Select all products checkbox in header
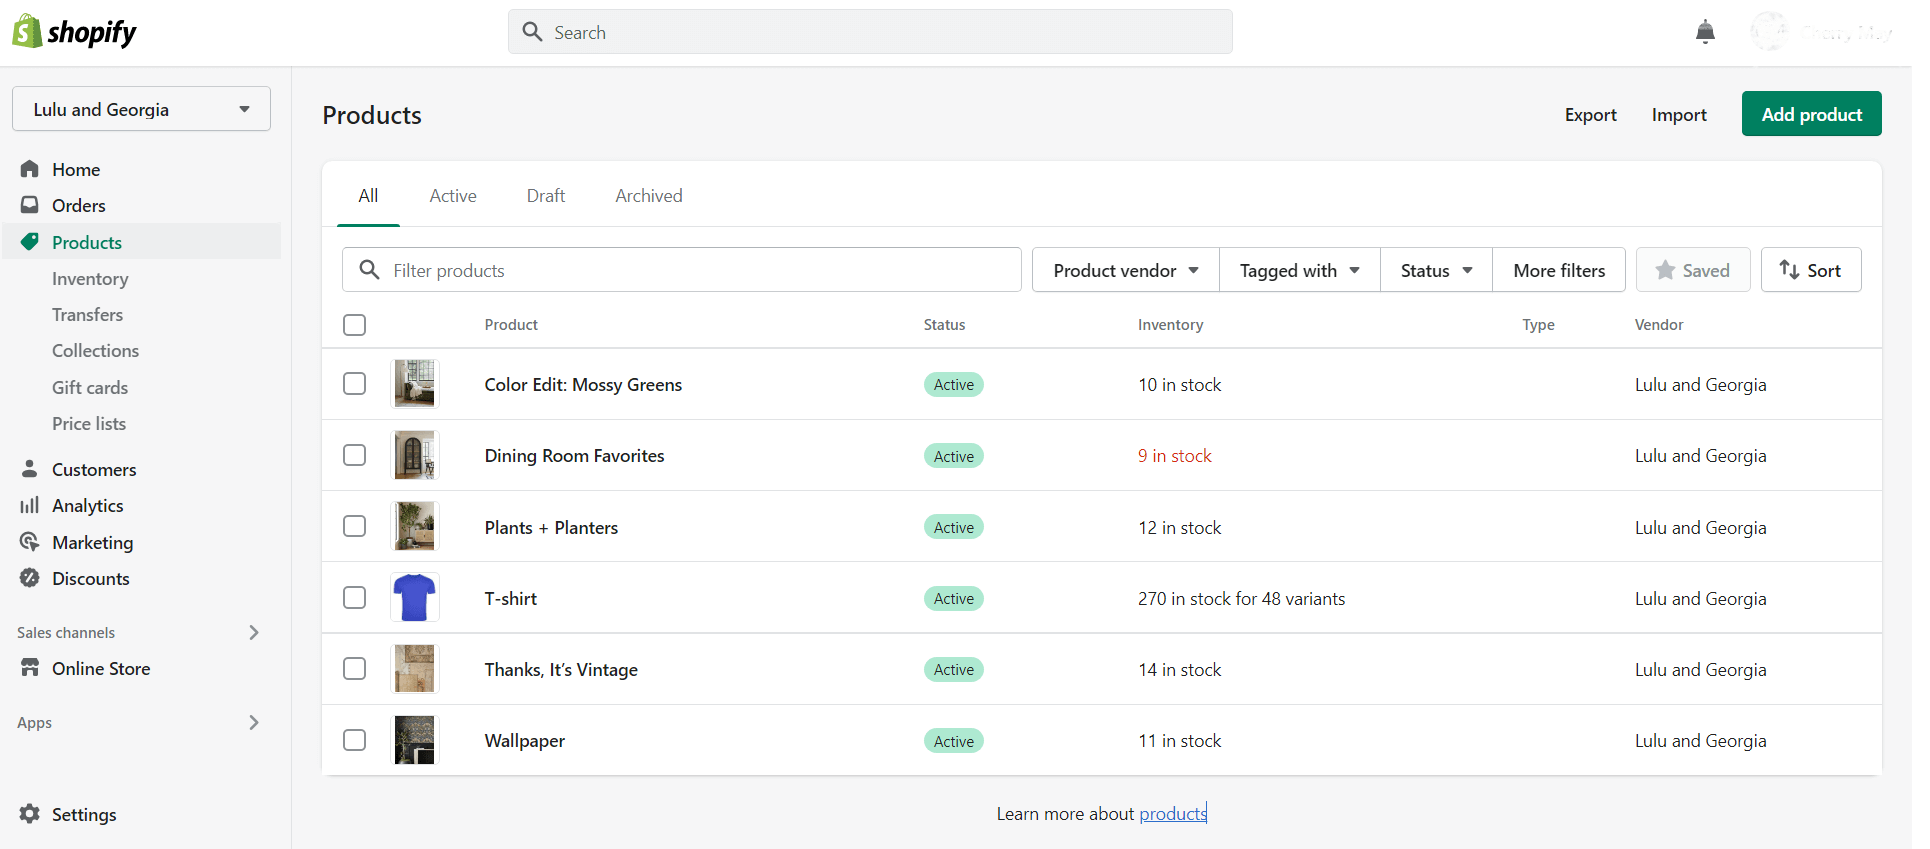Viewport: 1930px width, 849px height. click(x=354, y=325)
